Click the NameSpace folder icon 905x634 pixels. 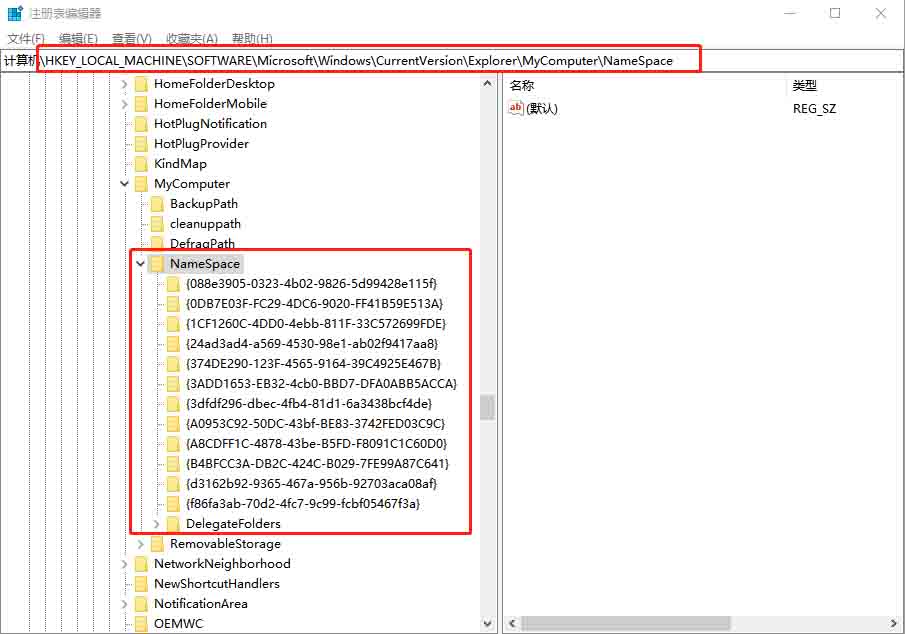pyautogui.click(x=157, y=264)
